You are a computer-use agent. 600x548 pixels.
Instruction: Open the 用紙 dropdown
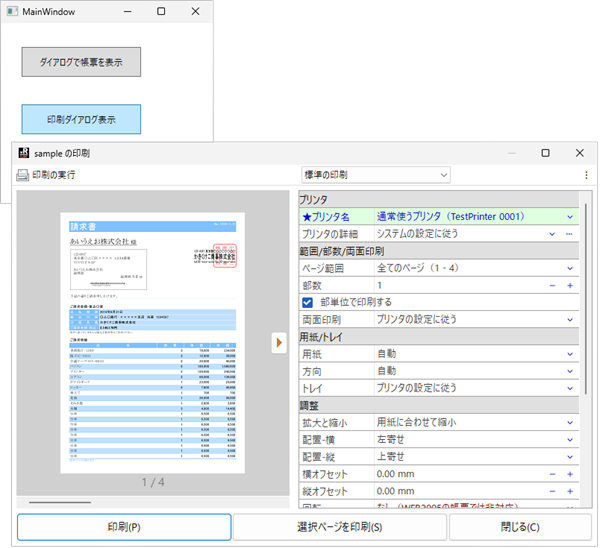pyautogui.click(x=570, y=354)
